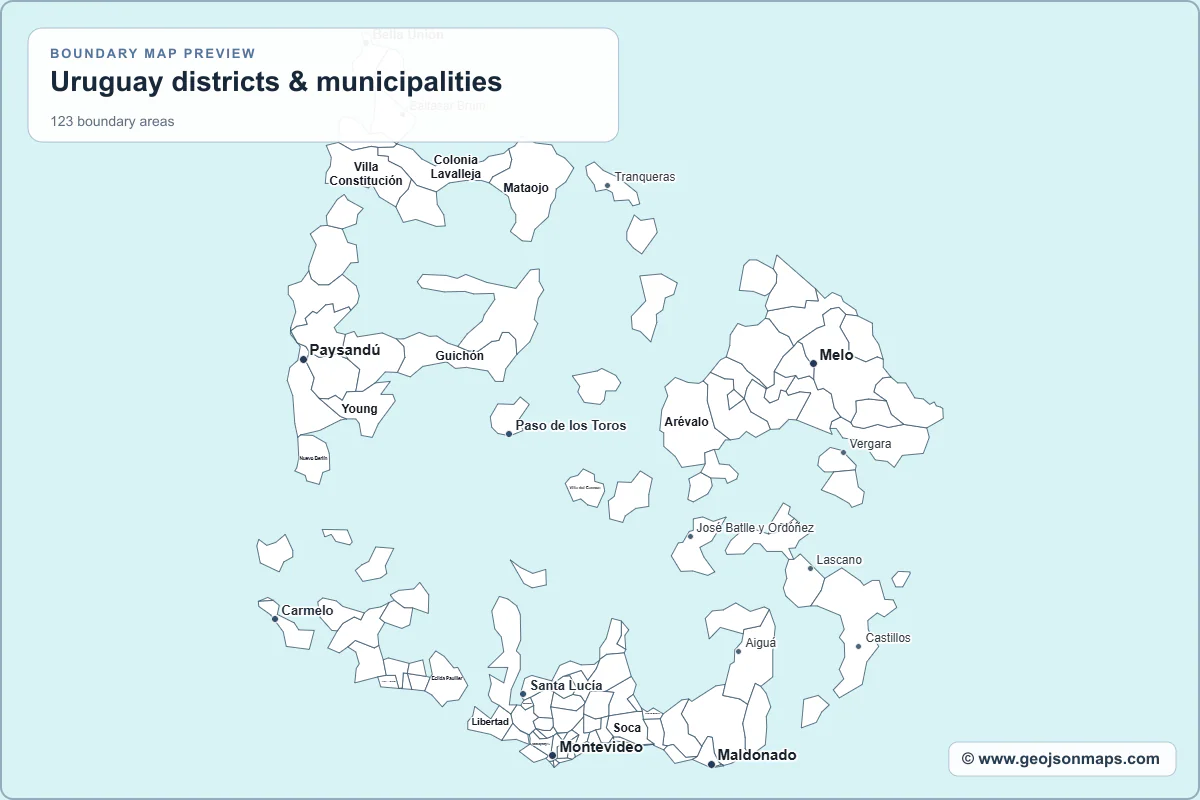The height and width of the screenshot is (800, 1200).
Task: Click the Aiguá marker dot
Action: click(x=738, y=651)
